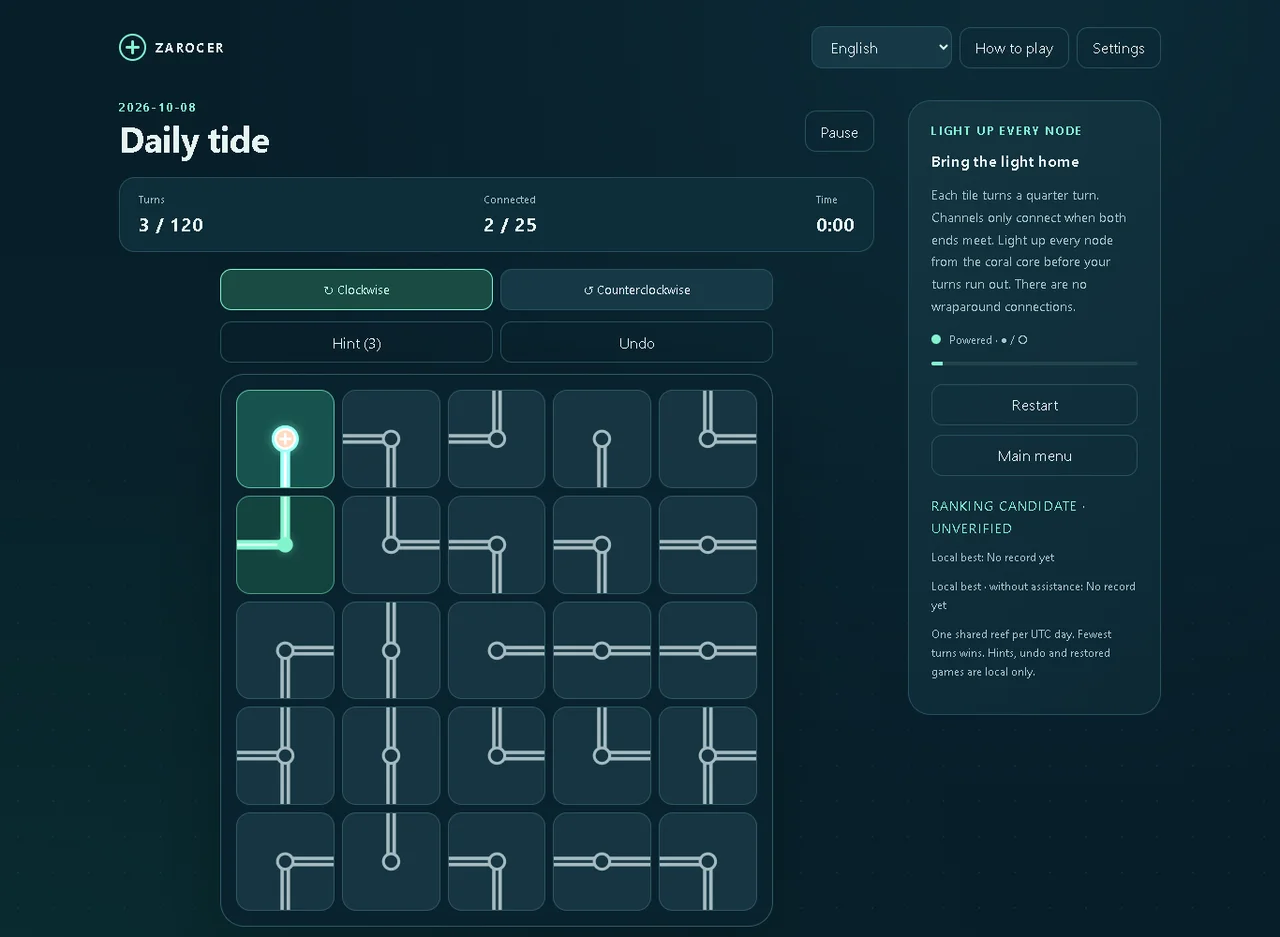
Task: Rotate the dead-end tile in the bottom row
Action: (391, 862)
